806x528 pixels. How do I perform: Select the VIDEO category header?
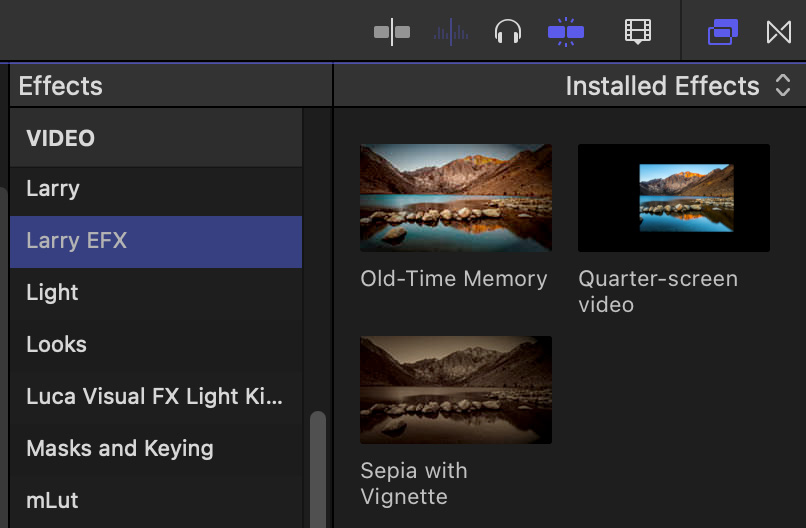pos(61,138)
